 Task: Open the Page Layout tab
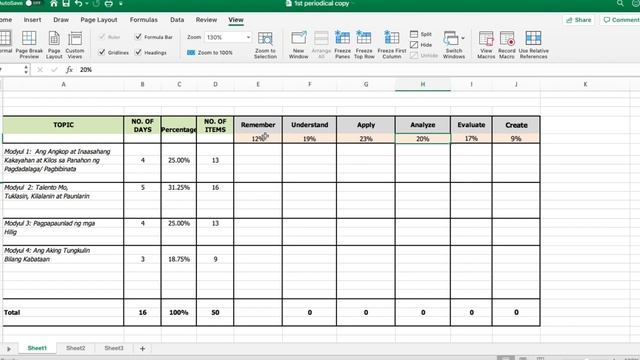(x=99, y=20)
